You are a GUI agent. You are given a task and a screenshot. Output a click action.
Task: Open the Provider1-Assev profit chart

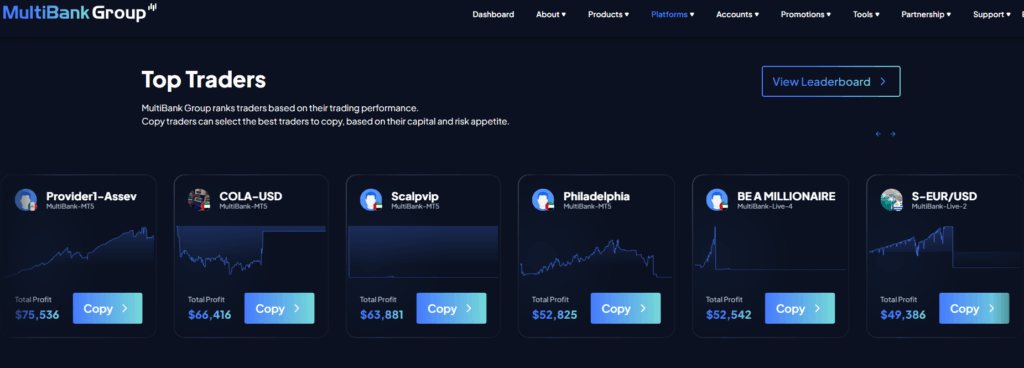pos(78,252)
